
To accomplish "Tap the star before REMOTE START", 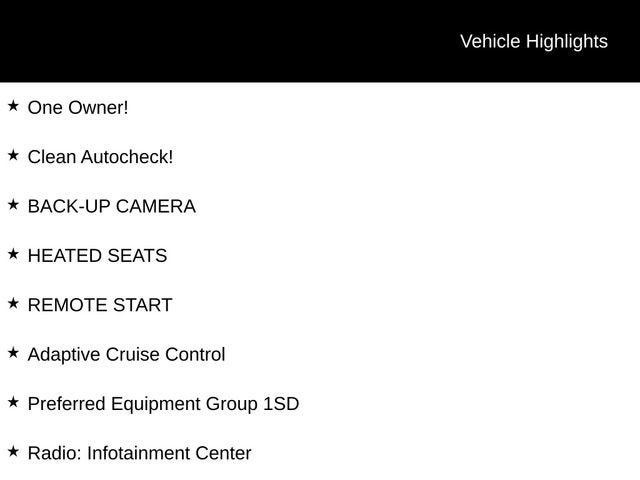I will [x=13, y=303].
